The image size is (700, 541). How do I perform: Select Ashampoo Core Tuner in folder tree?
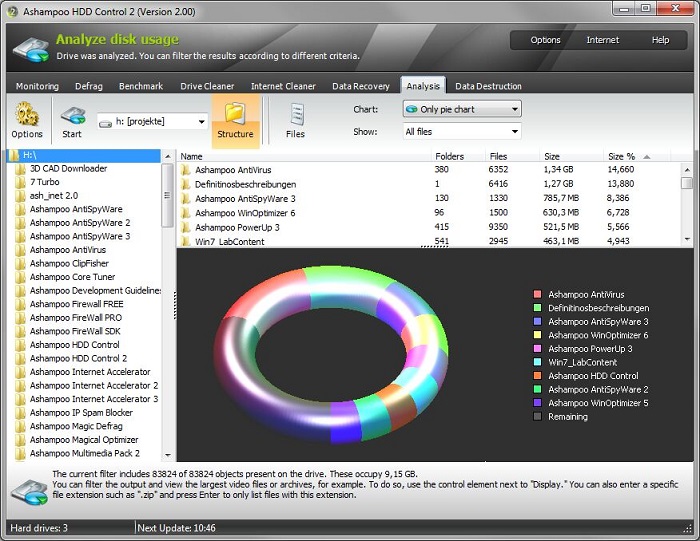click(x=72, y=277)
